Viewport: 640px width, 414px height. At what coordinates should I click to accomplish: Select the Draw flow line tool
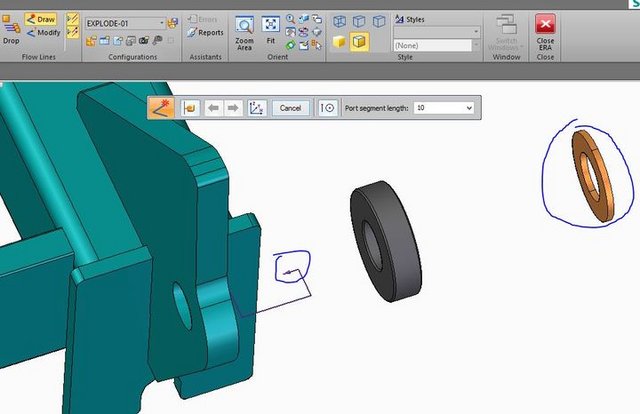(40, 19)
